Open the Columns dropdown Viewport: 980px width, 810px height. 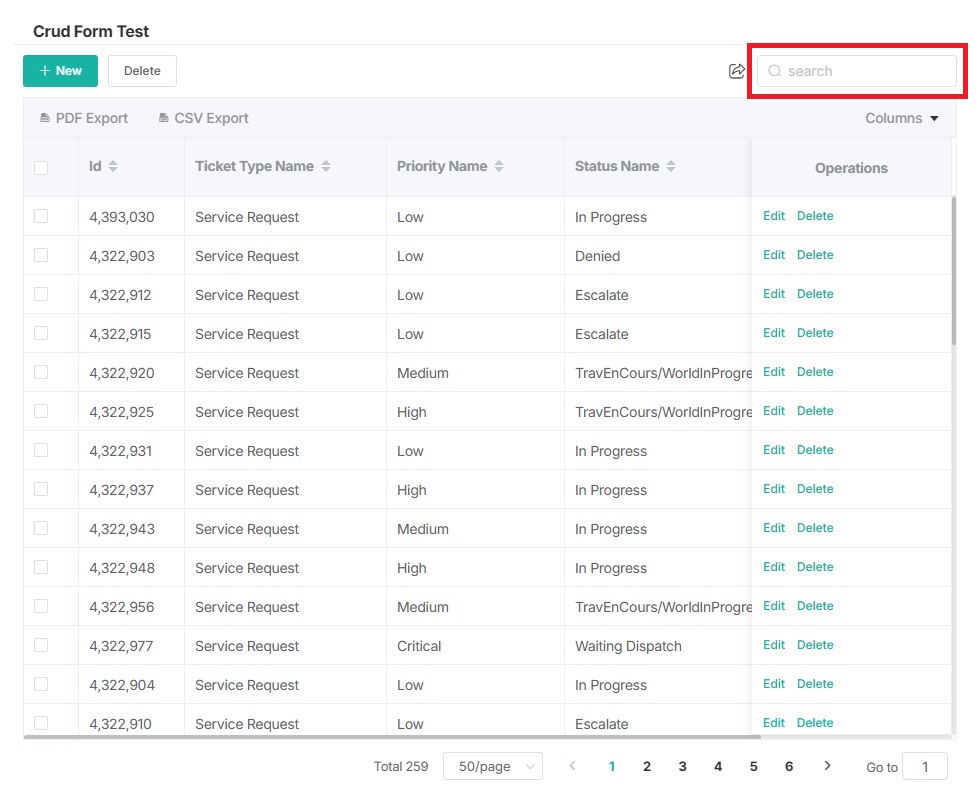click(x=902, y=118)
